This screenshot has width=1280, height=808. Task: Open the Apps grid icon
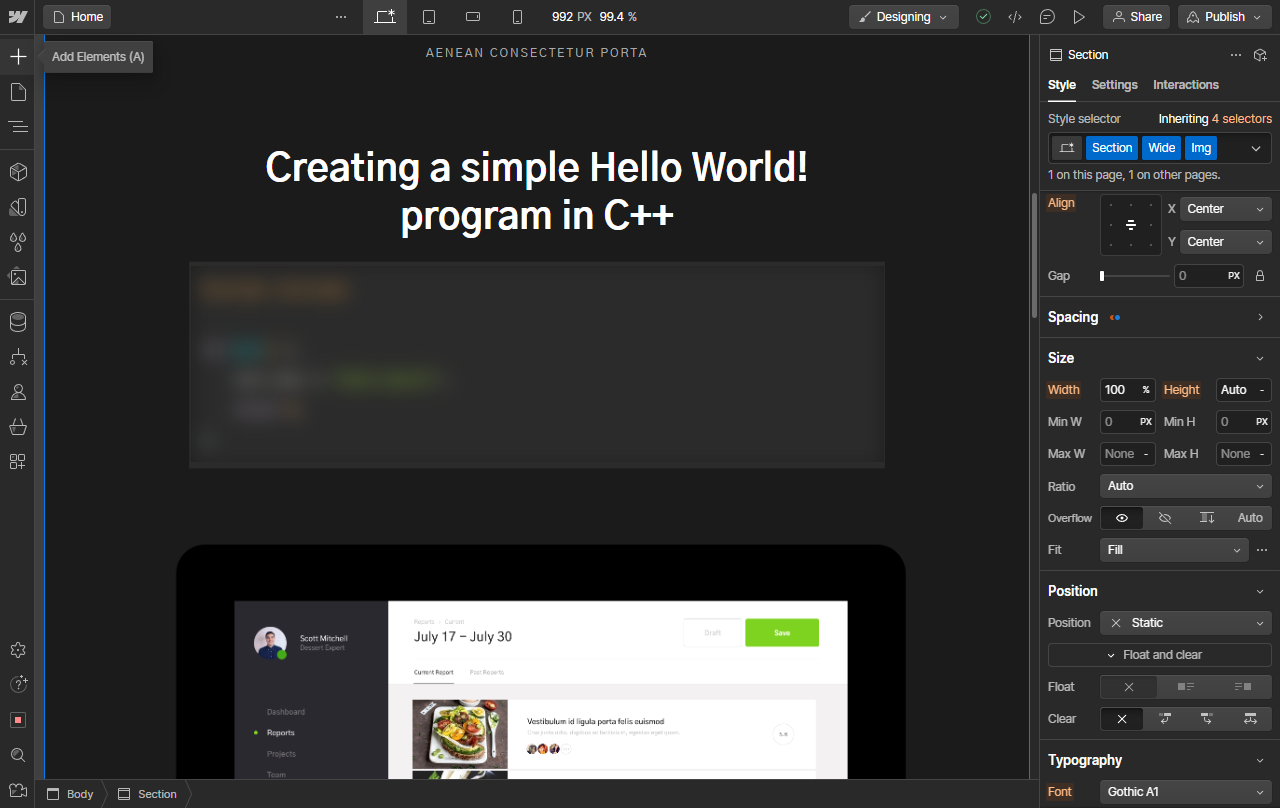pyautogui.click(x=18, y=462)
